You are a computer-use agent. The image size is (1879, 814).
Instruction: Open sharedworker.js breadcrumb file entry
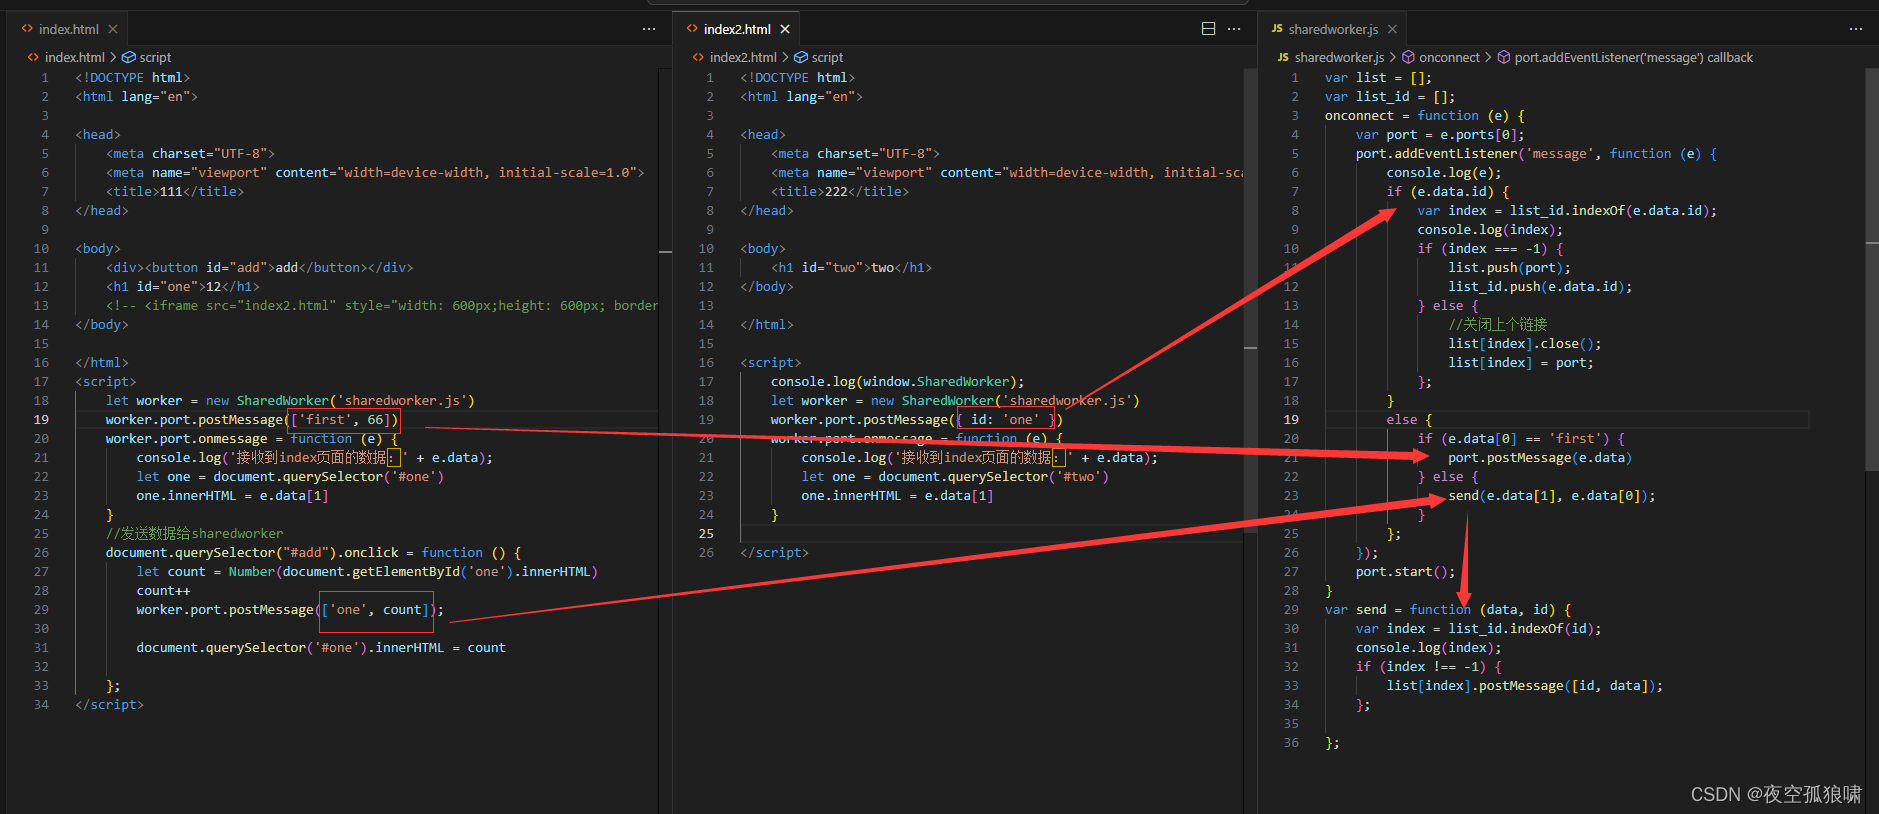click(1339, 57)
